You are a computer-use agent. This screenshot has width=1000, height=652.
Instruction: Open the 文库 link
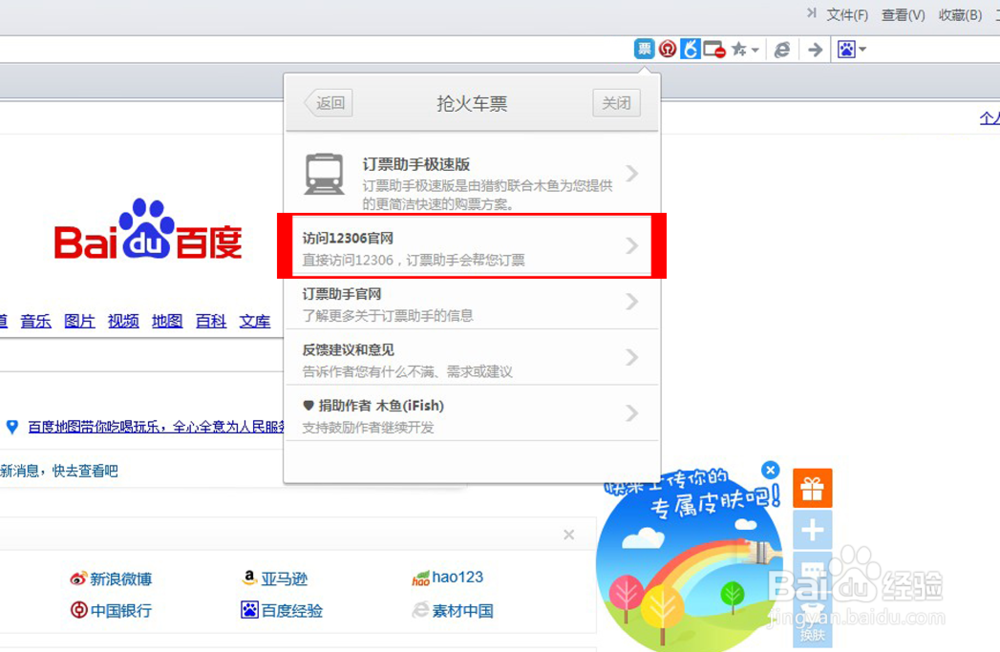tap(255, 321)
